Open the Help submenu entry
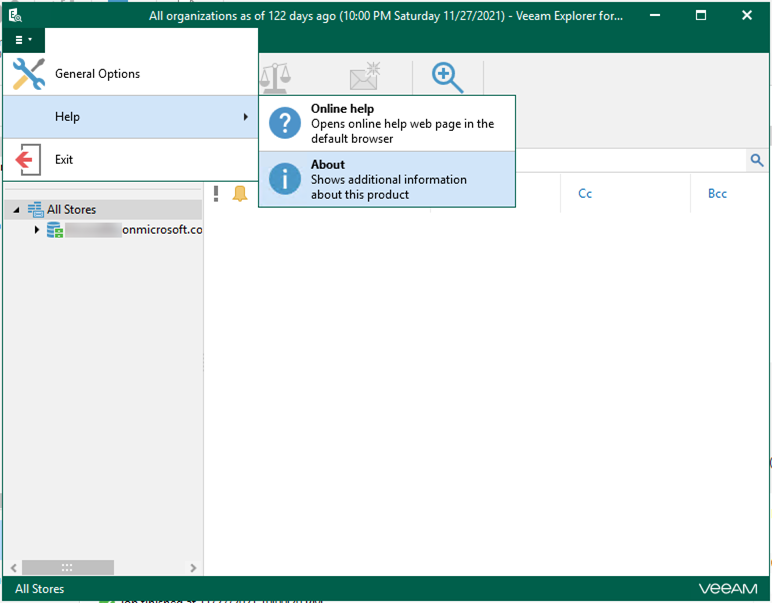 (130, 117)
